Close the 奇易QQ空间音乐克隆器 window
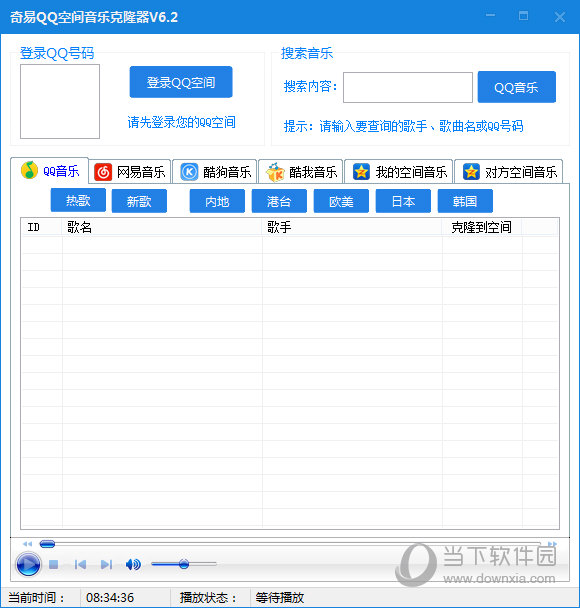Viewport: 580px width, 608px height. pyautogui.click(x=559, y=17)
